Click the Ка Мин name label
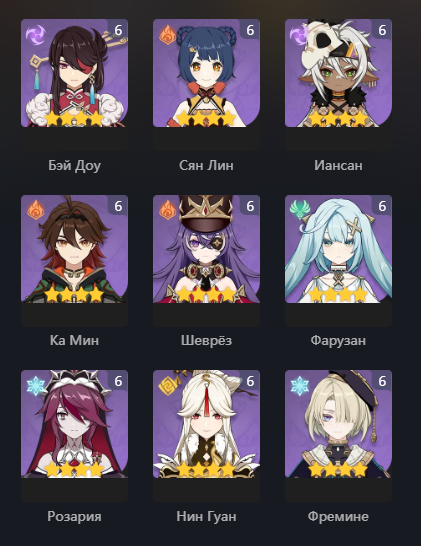 point(74,340)
